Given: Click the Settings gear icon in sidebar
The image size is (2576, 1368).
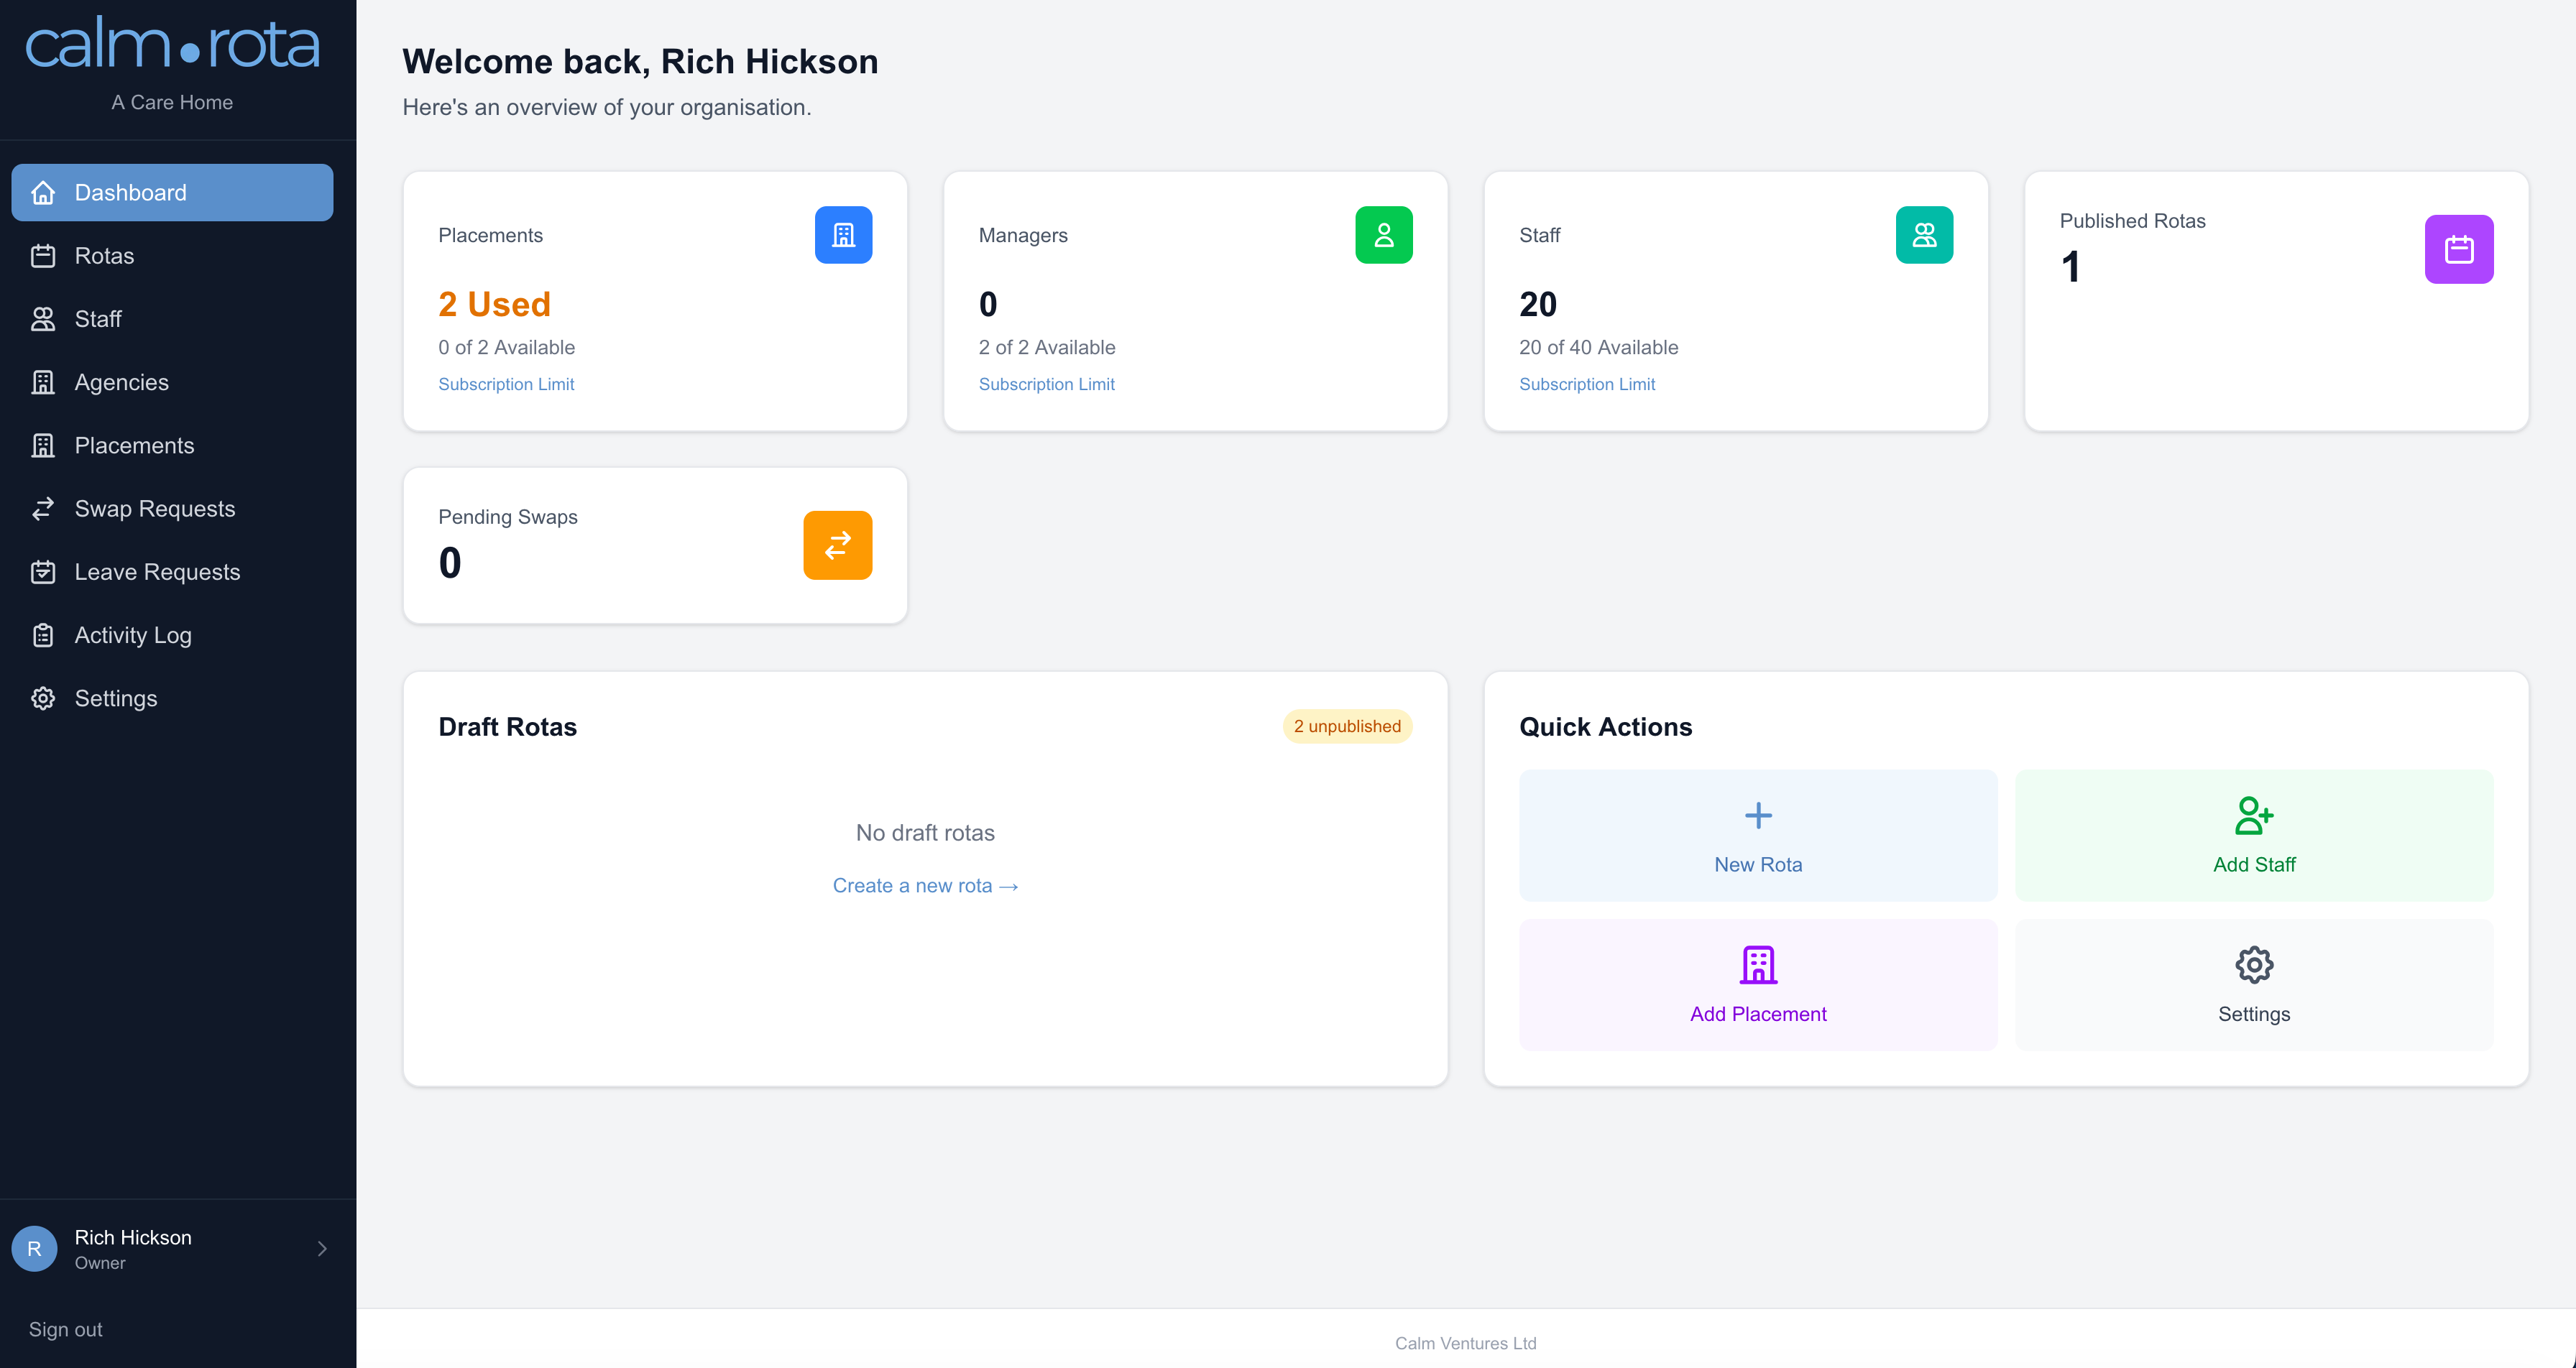Looking at the screenshot, I should 44,698.
